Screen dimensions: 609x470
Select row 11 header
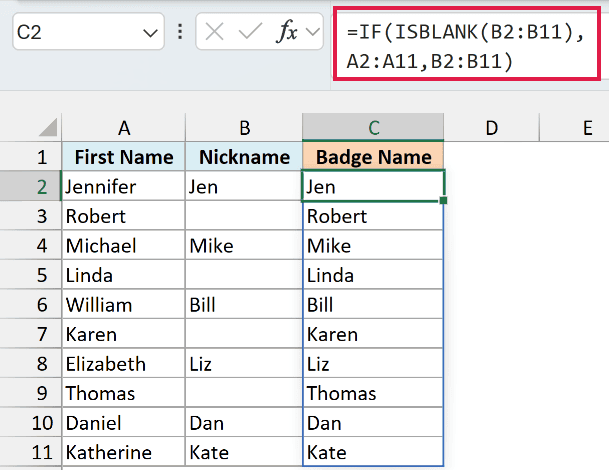[x=31, y=452]
